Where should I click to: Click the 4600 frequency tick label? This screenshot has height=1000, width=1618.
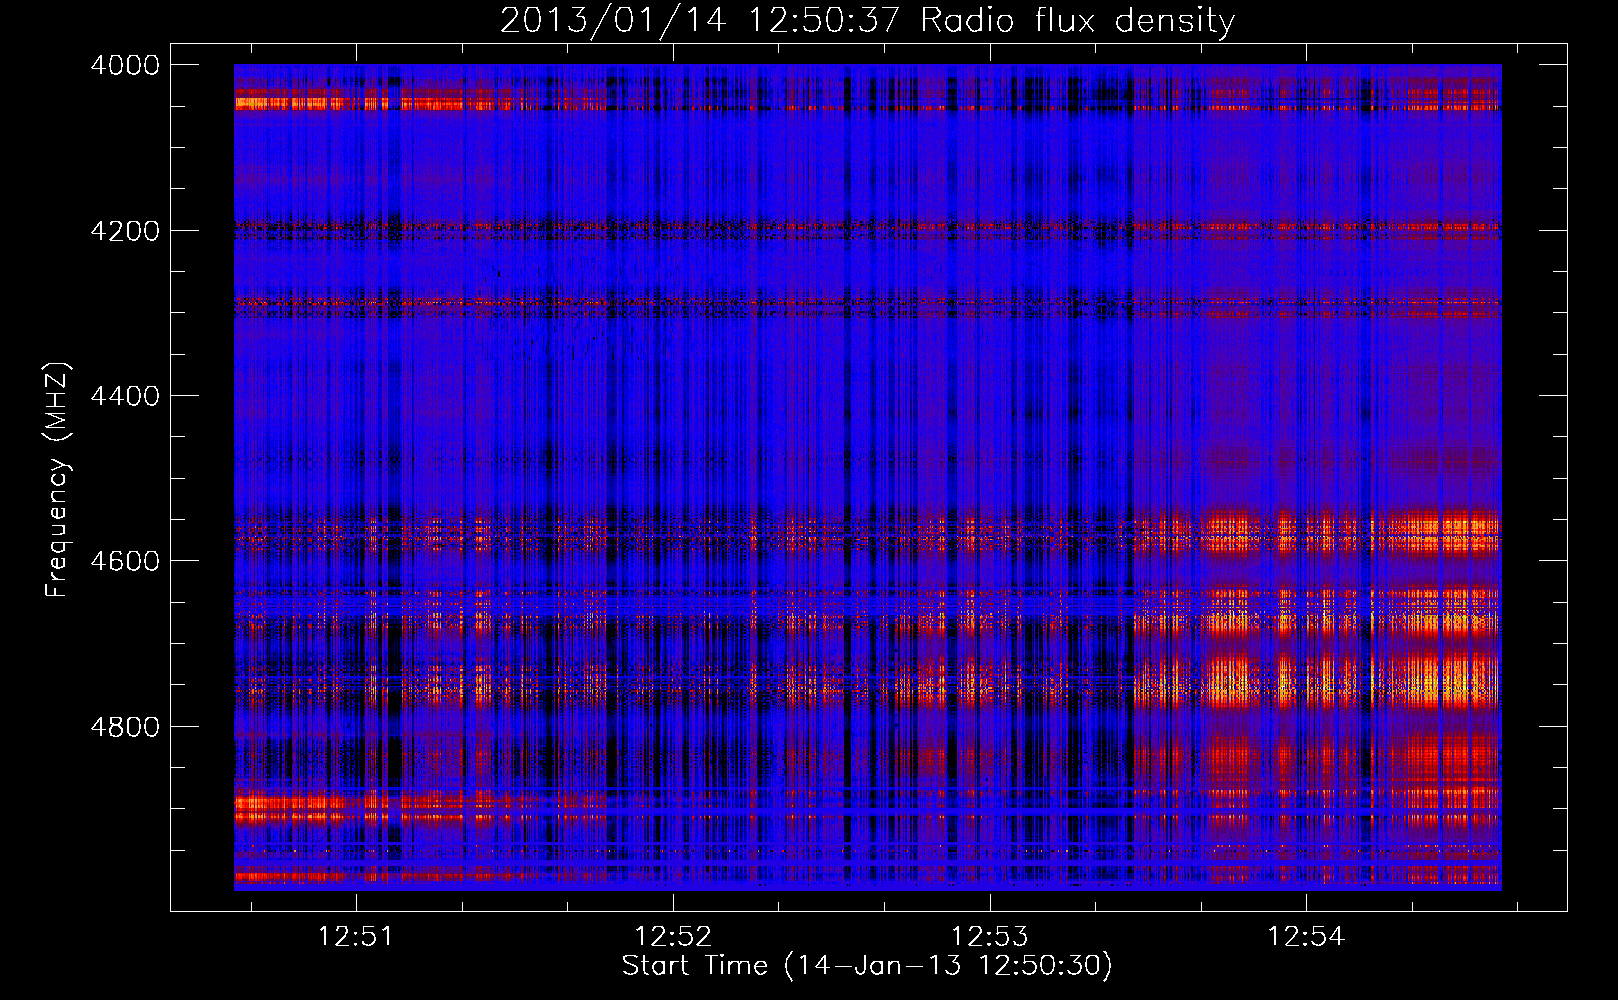tap(124, 561)
